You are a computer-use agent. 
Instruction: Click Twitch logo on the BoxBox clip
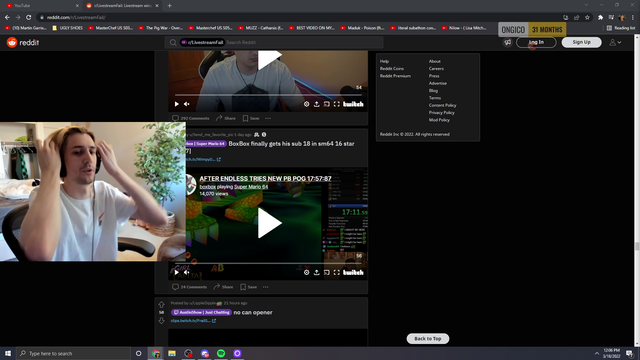point(353,272)
